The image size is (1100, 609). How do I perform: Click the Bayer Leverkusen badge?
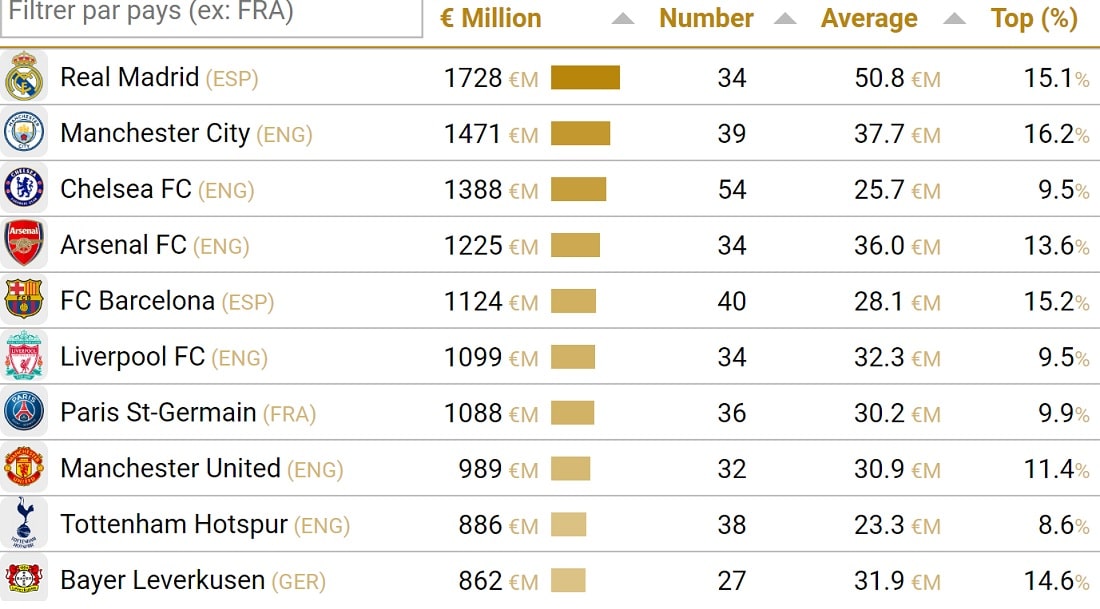pyautogui.click(x=24, y=579)
